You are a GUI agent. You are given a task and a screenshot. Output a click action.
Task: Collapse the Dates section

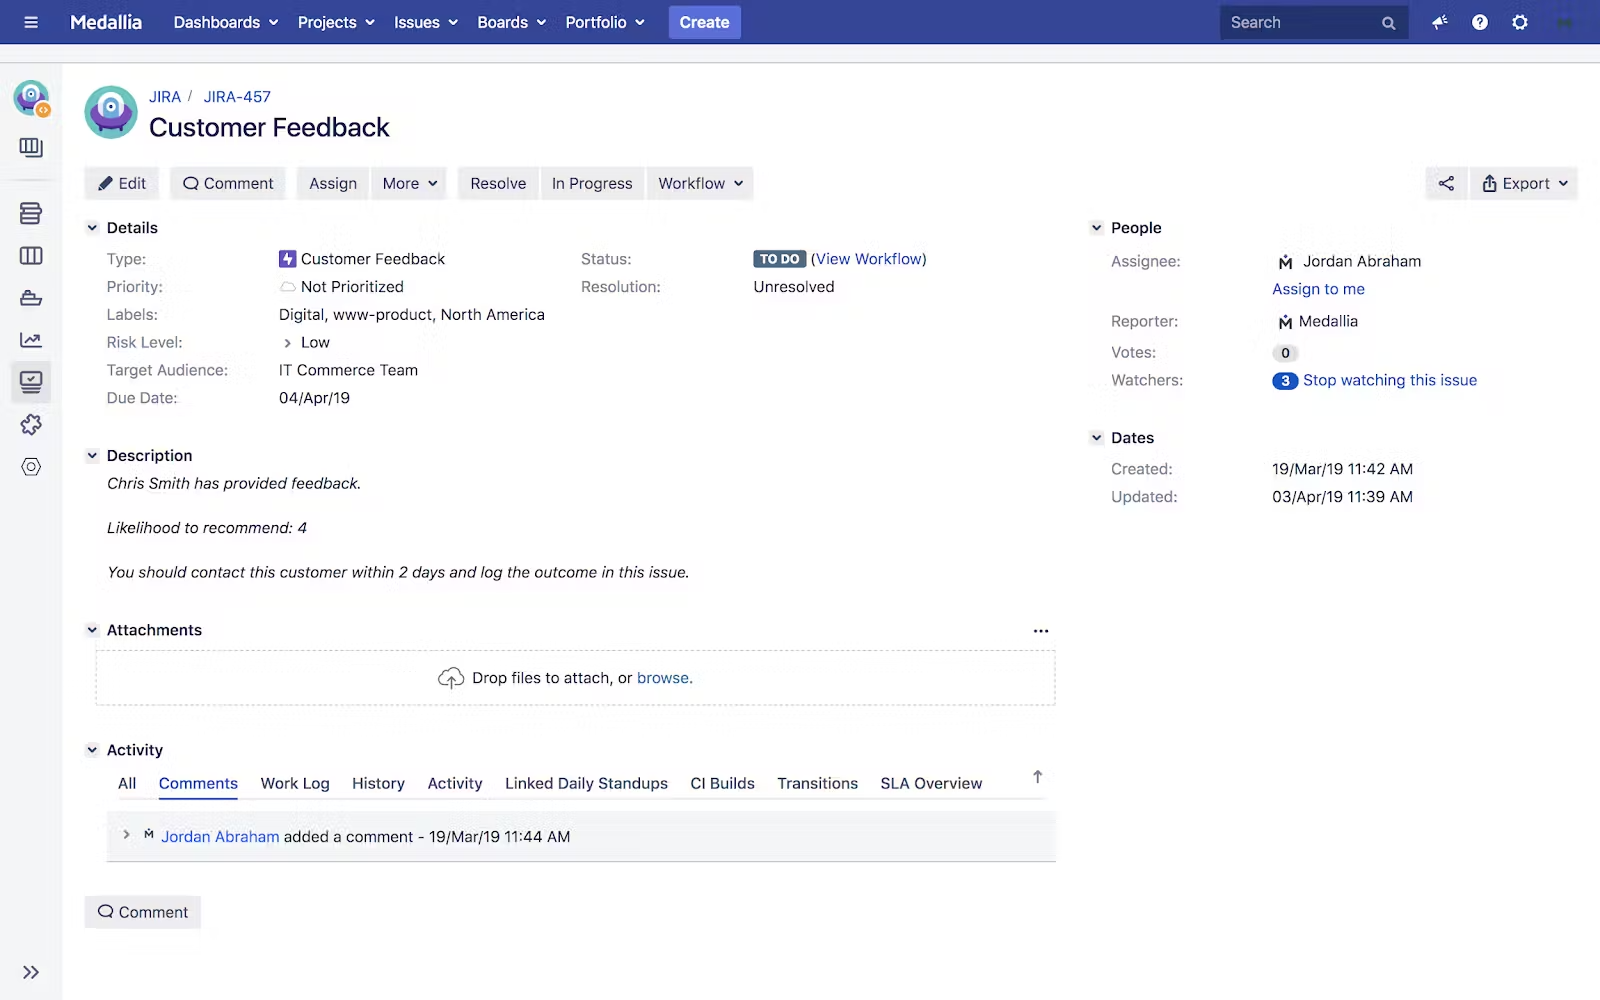click(x=1096, y=438)
